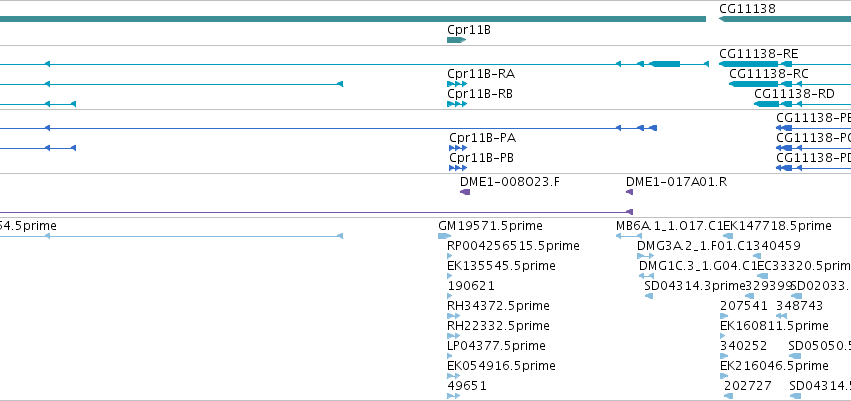Select the EK135545.5prime EST feature
Screen dimensions: 851x401
pyautogui.click(x=449, y=276)
